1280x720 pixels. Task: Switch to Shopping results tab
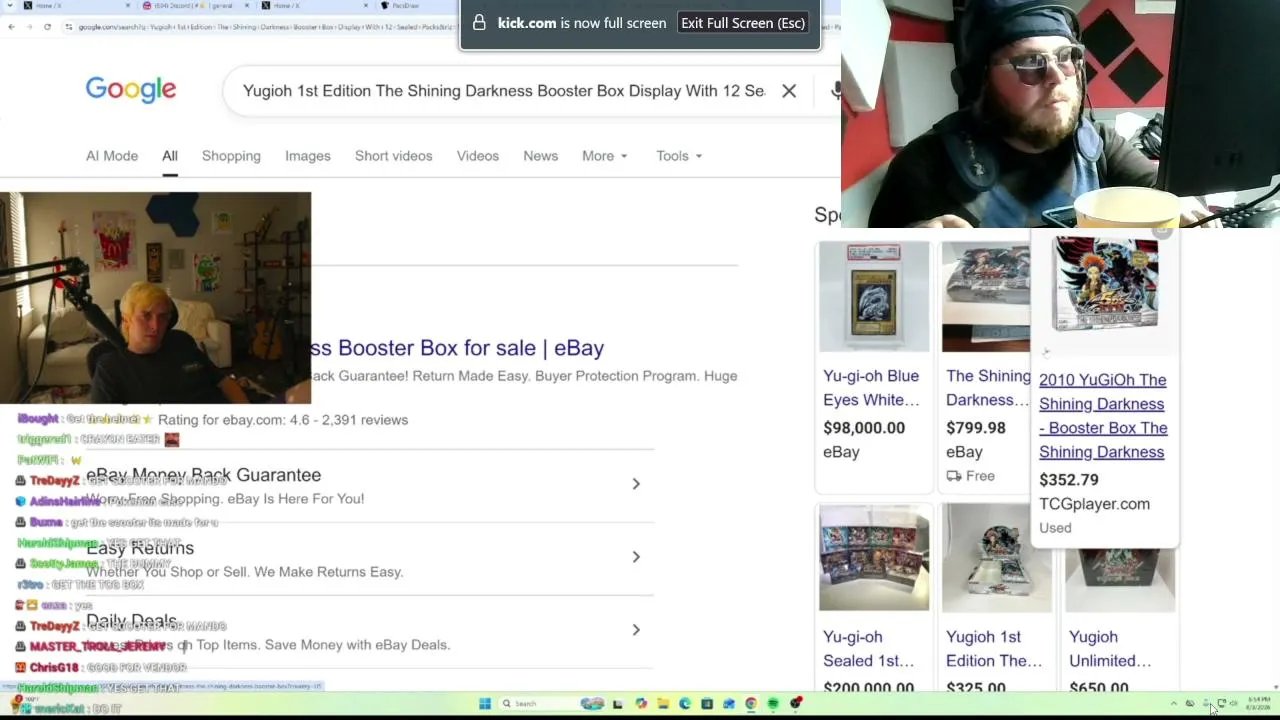(x=231, y=156)
